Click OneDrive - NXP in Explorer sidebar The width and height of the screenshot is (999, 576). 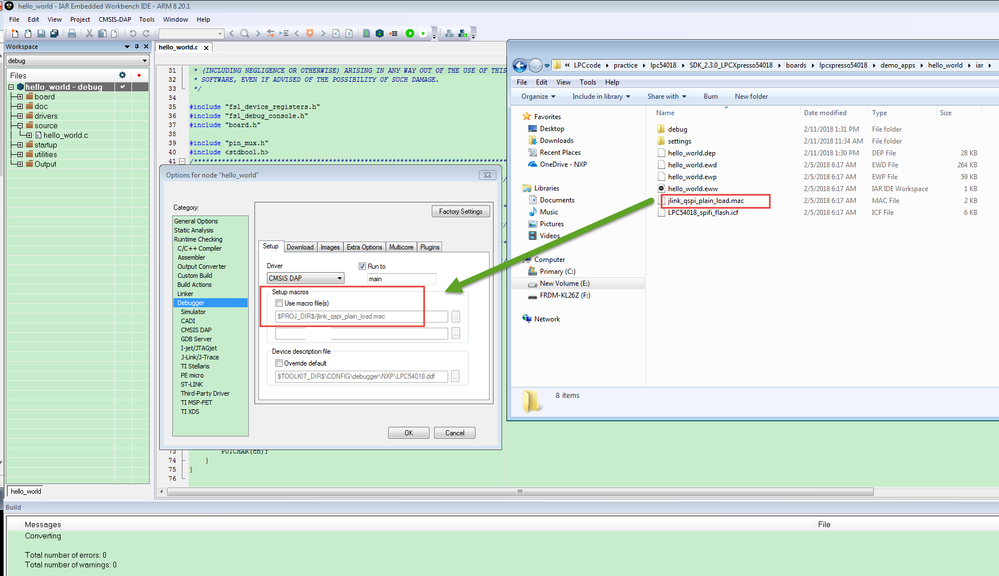(563, 164)
